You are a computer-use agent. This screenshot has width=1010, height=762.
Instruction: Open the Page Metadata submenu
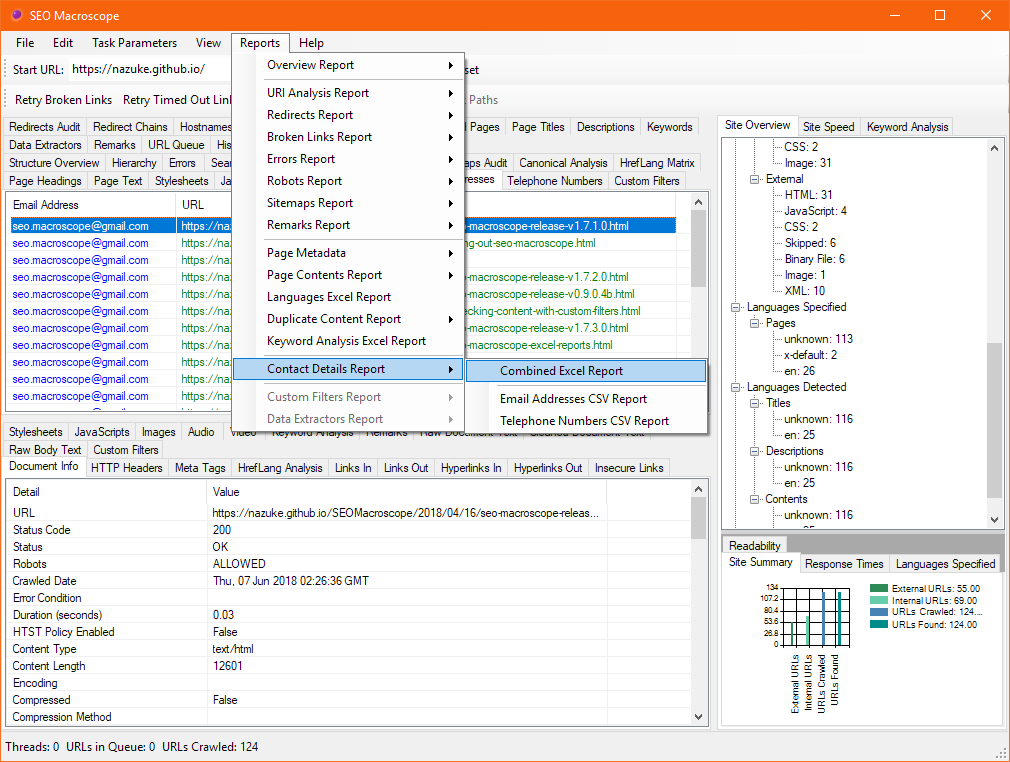point(348,253)
